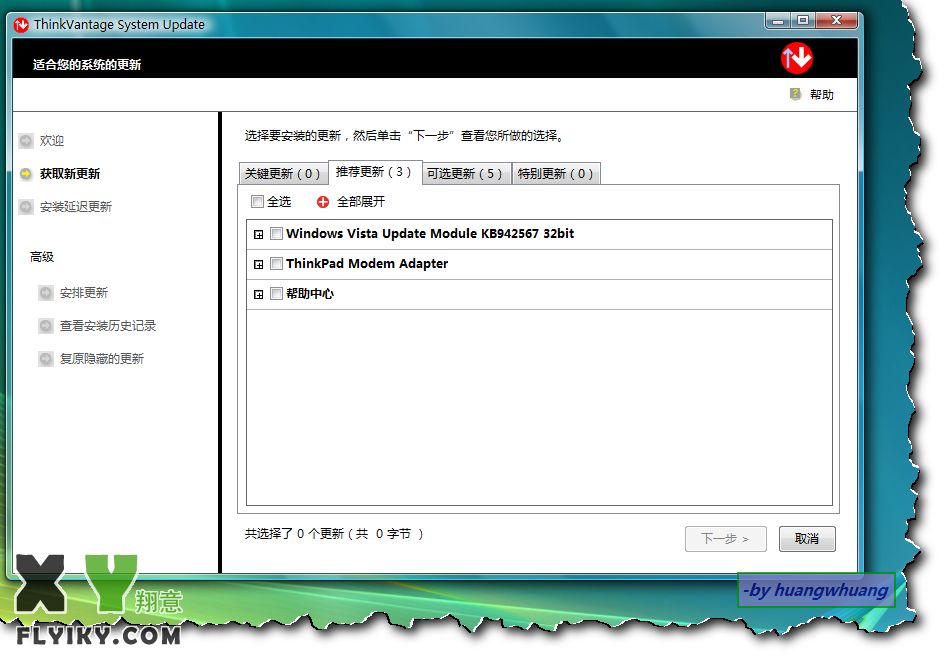The width and height of the screenshot is (945, 656).
Task: Click the arrow icon beside 安排更新
Action: tap(46, 293)
